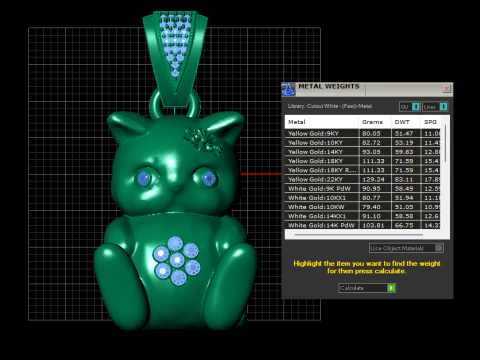This screenshot has height=360, width=480.
Task: Click the 51.47 DWT value
Action: pos(404,133)
